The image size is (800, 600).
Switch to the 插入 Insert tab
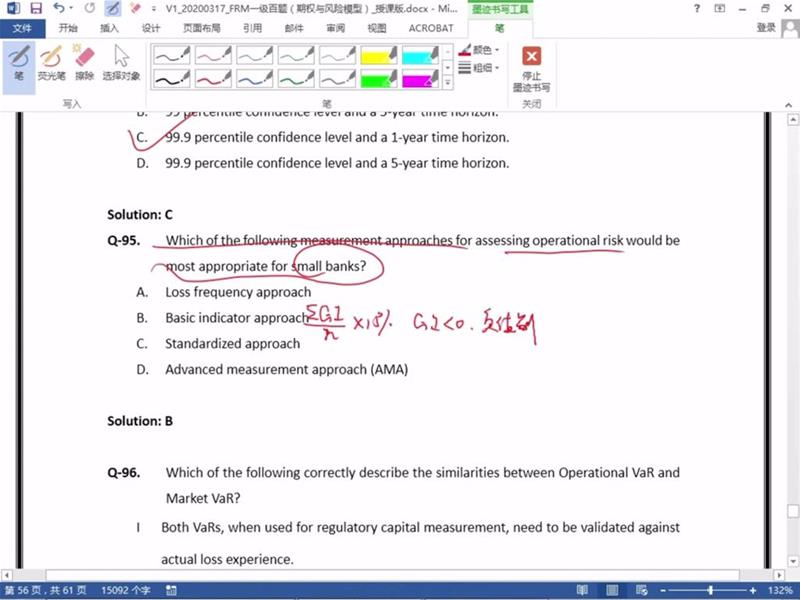click(109, 28)
